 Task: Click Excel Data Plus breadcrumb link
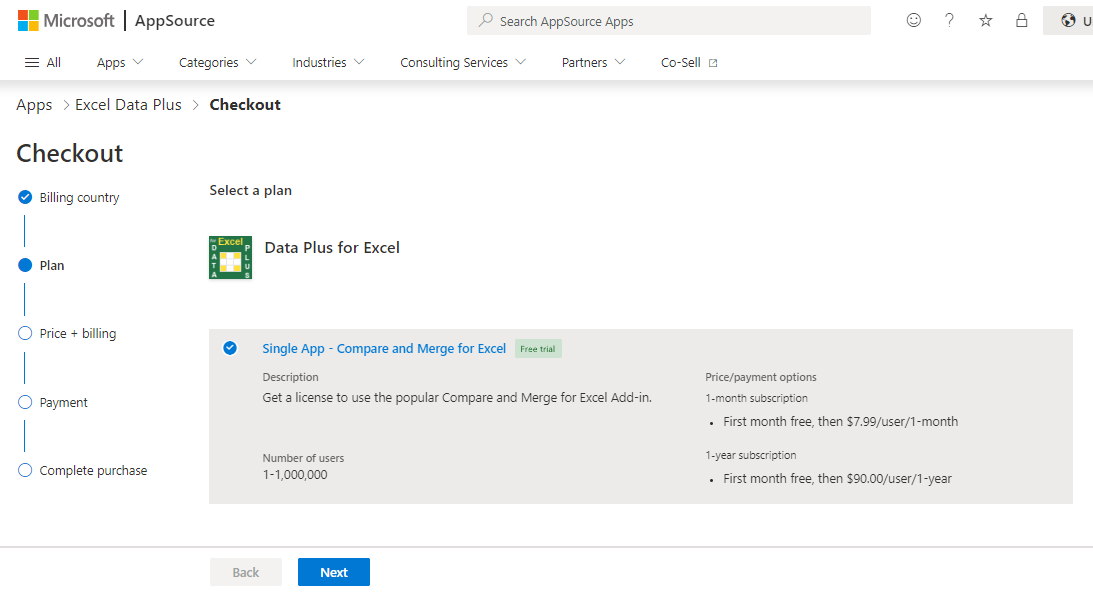(128, 105)
